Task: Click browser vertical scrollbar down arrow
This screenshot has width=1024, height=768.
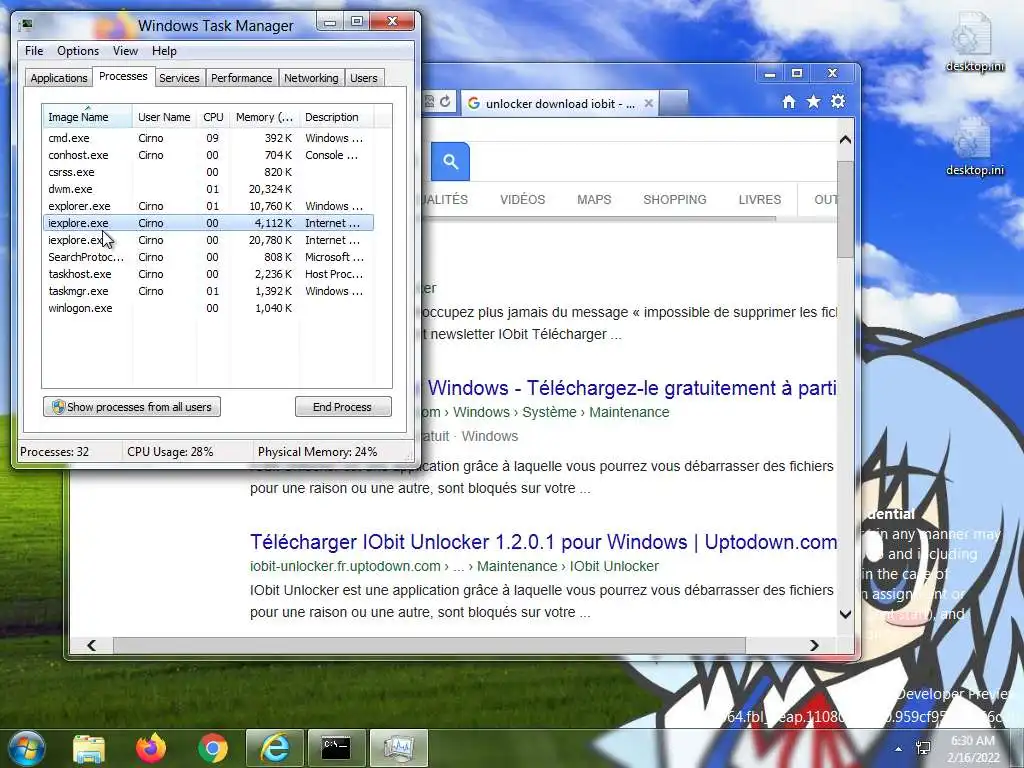Action: 845,614
